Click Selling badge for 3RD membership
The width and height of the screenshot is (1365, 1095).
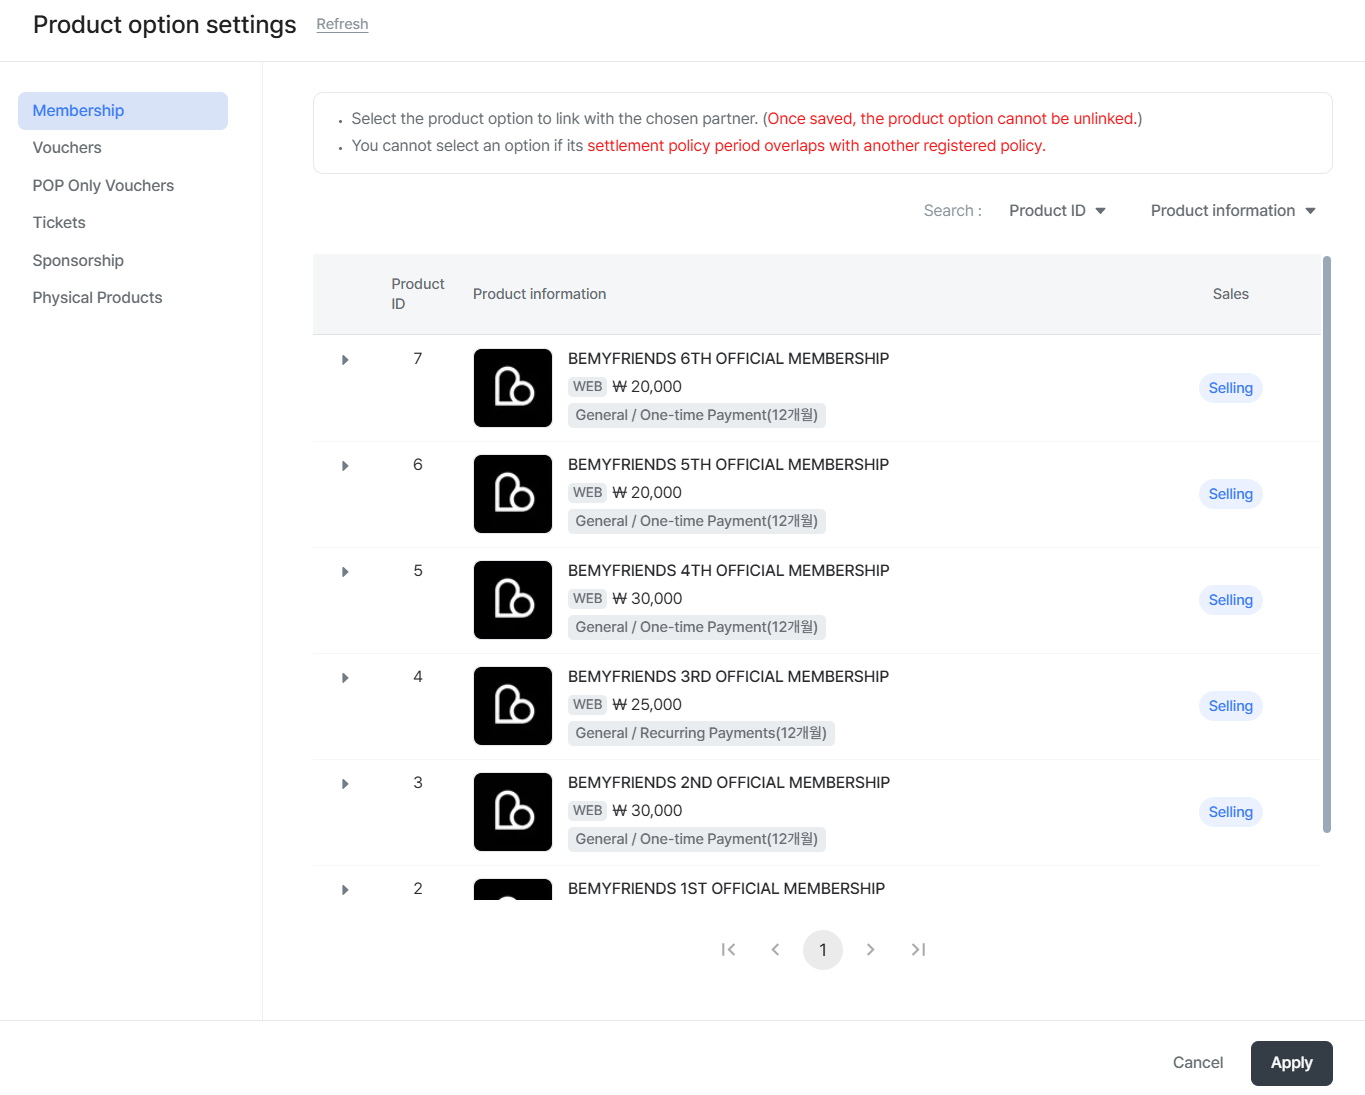(1230, 706)
